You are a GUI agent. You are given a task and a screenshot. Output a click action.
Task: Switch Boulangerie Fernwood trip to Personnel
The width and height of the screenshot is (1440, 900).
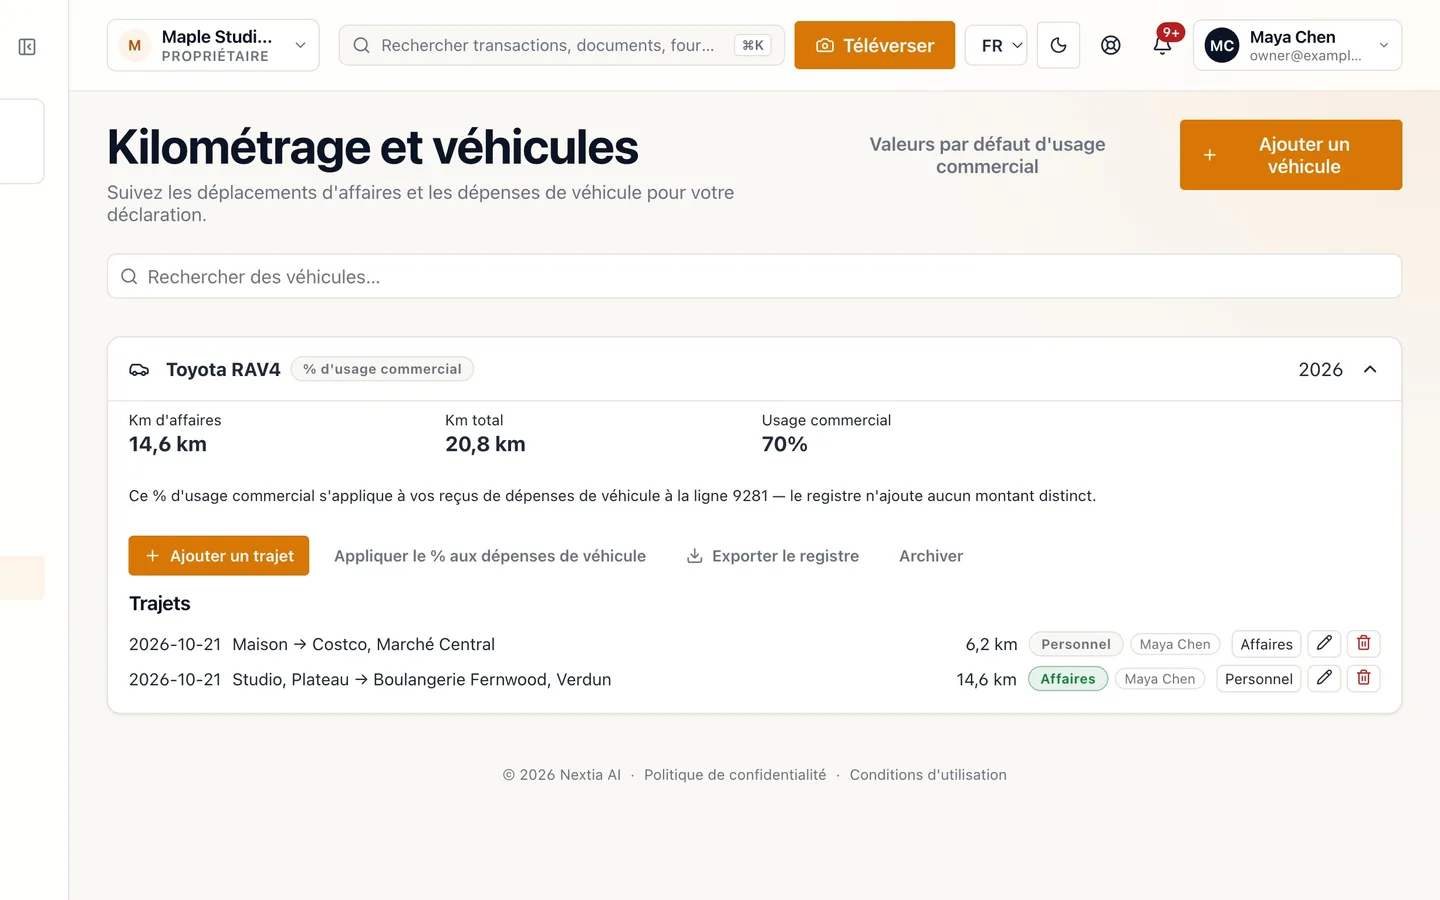(1258, 679)
